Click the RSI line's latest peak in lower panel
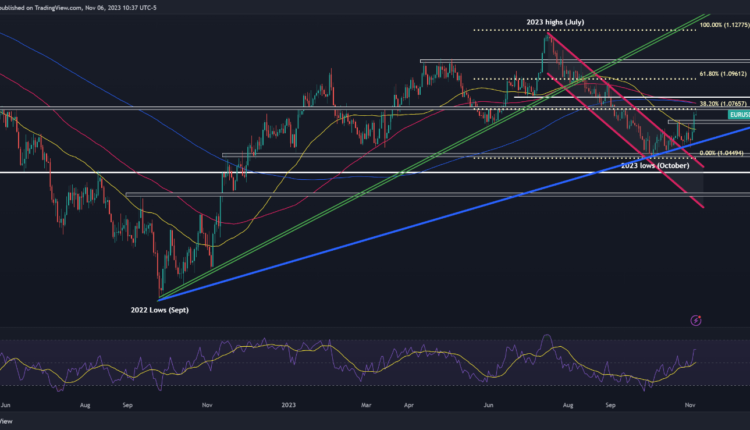The image size is (750, 430). 694,349
